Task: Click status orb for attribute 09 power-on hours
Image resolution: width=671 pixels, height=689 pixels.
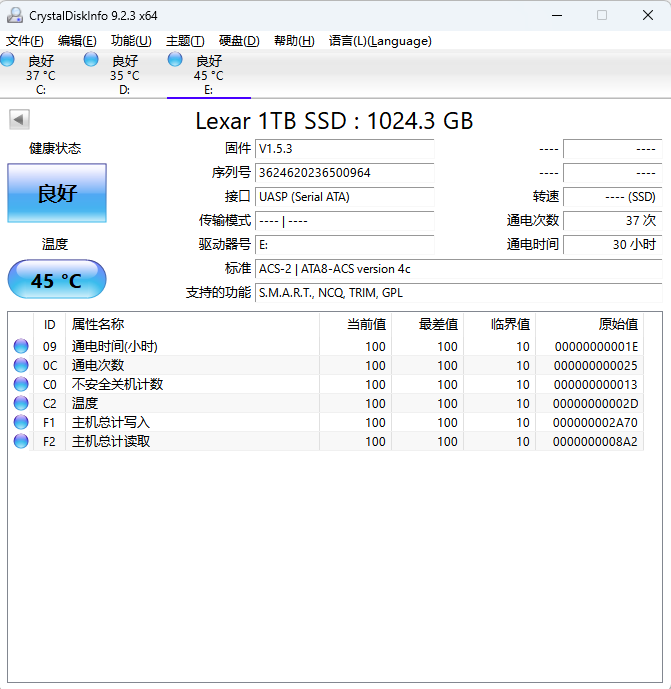Action: [x=21, y=346]
